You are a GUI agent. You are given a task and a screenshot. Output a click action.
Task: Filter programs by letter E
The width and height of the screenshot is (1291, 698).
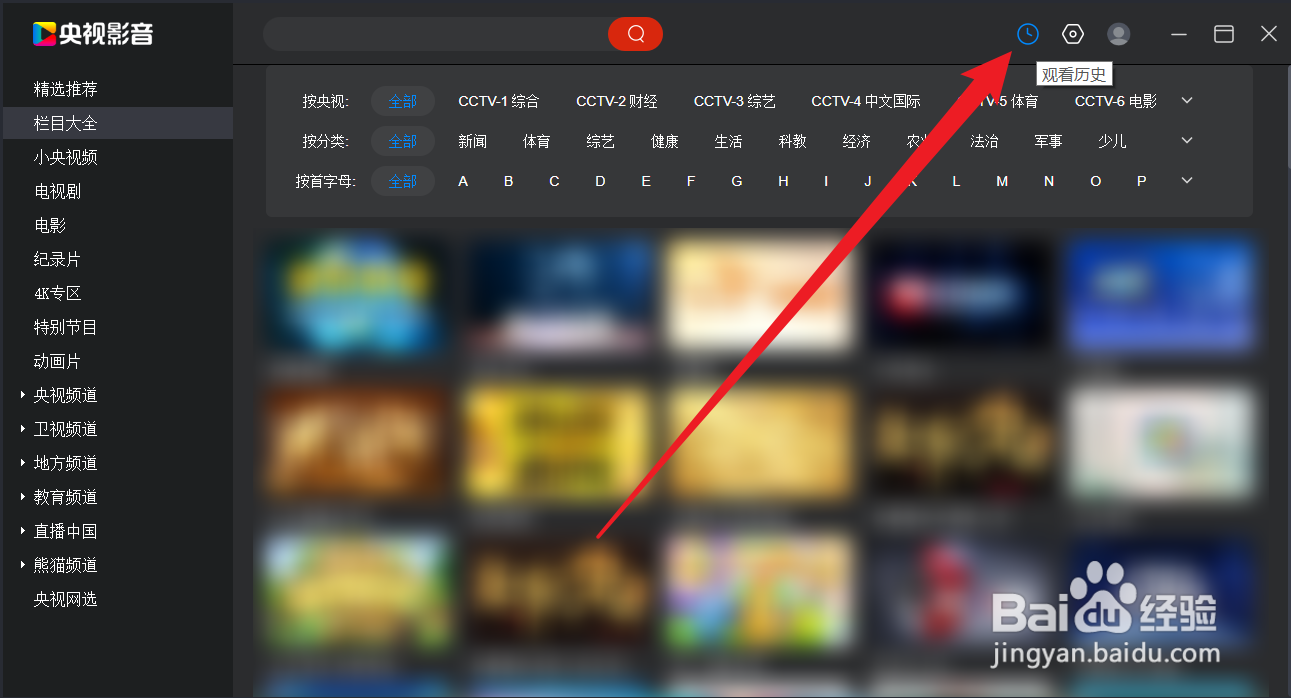pyautogui.click(x=646, y=181)
